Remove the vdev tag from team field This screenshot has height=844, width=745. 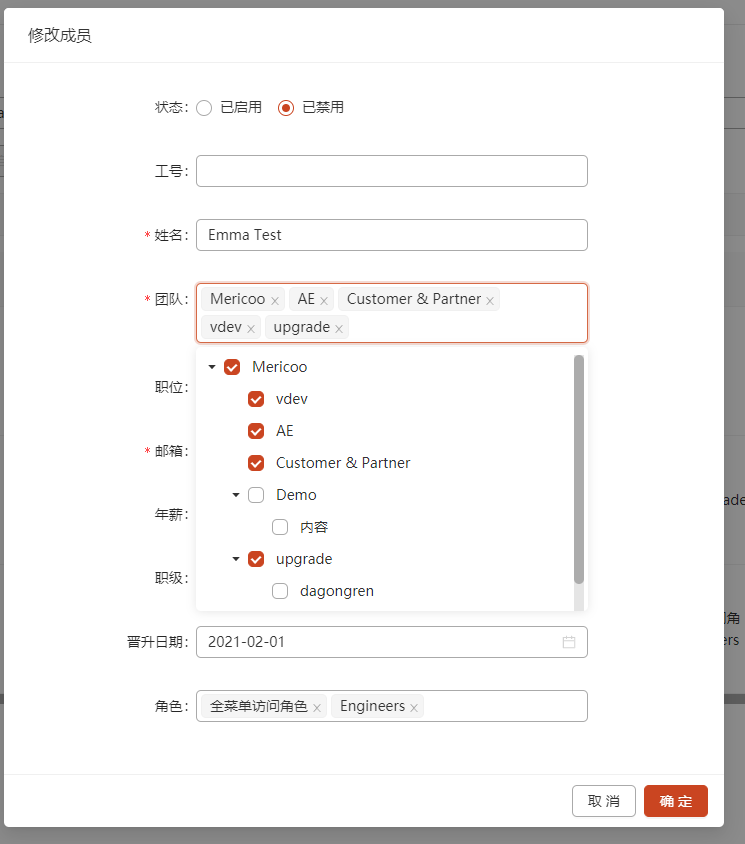251,329
